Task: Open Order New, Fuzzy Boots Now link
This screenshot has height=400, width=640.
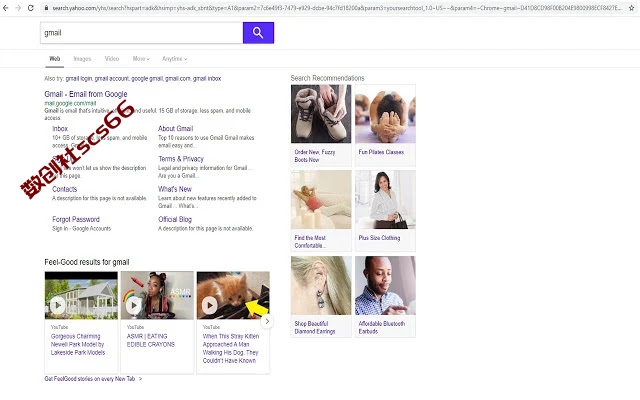Action: [315, 156]
